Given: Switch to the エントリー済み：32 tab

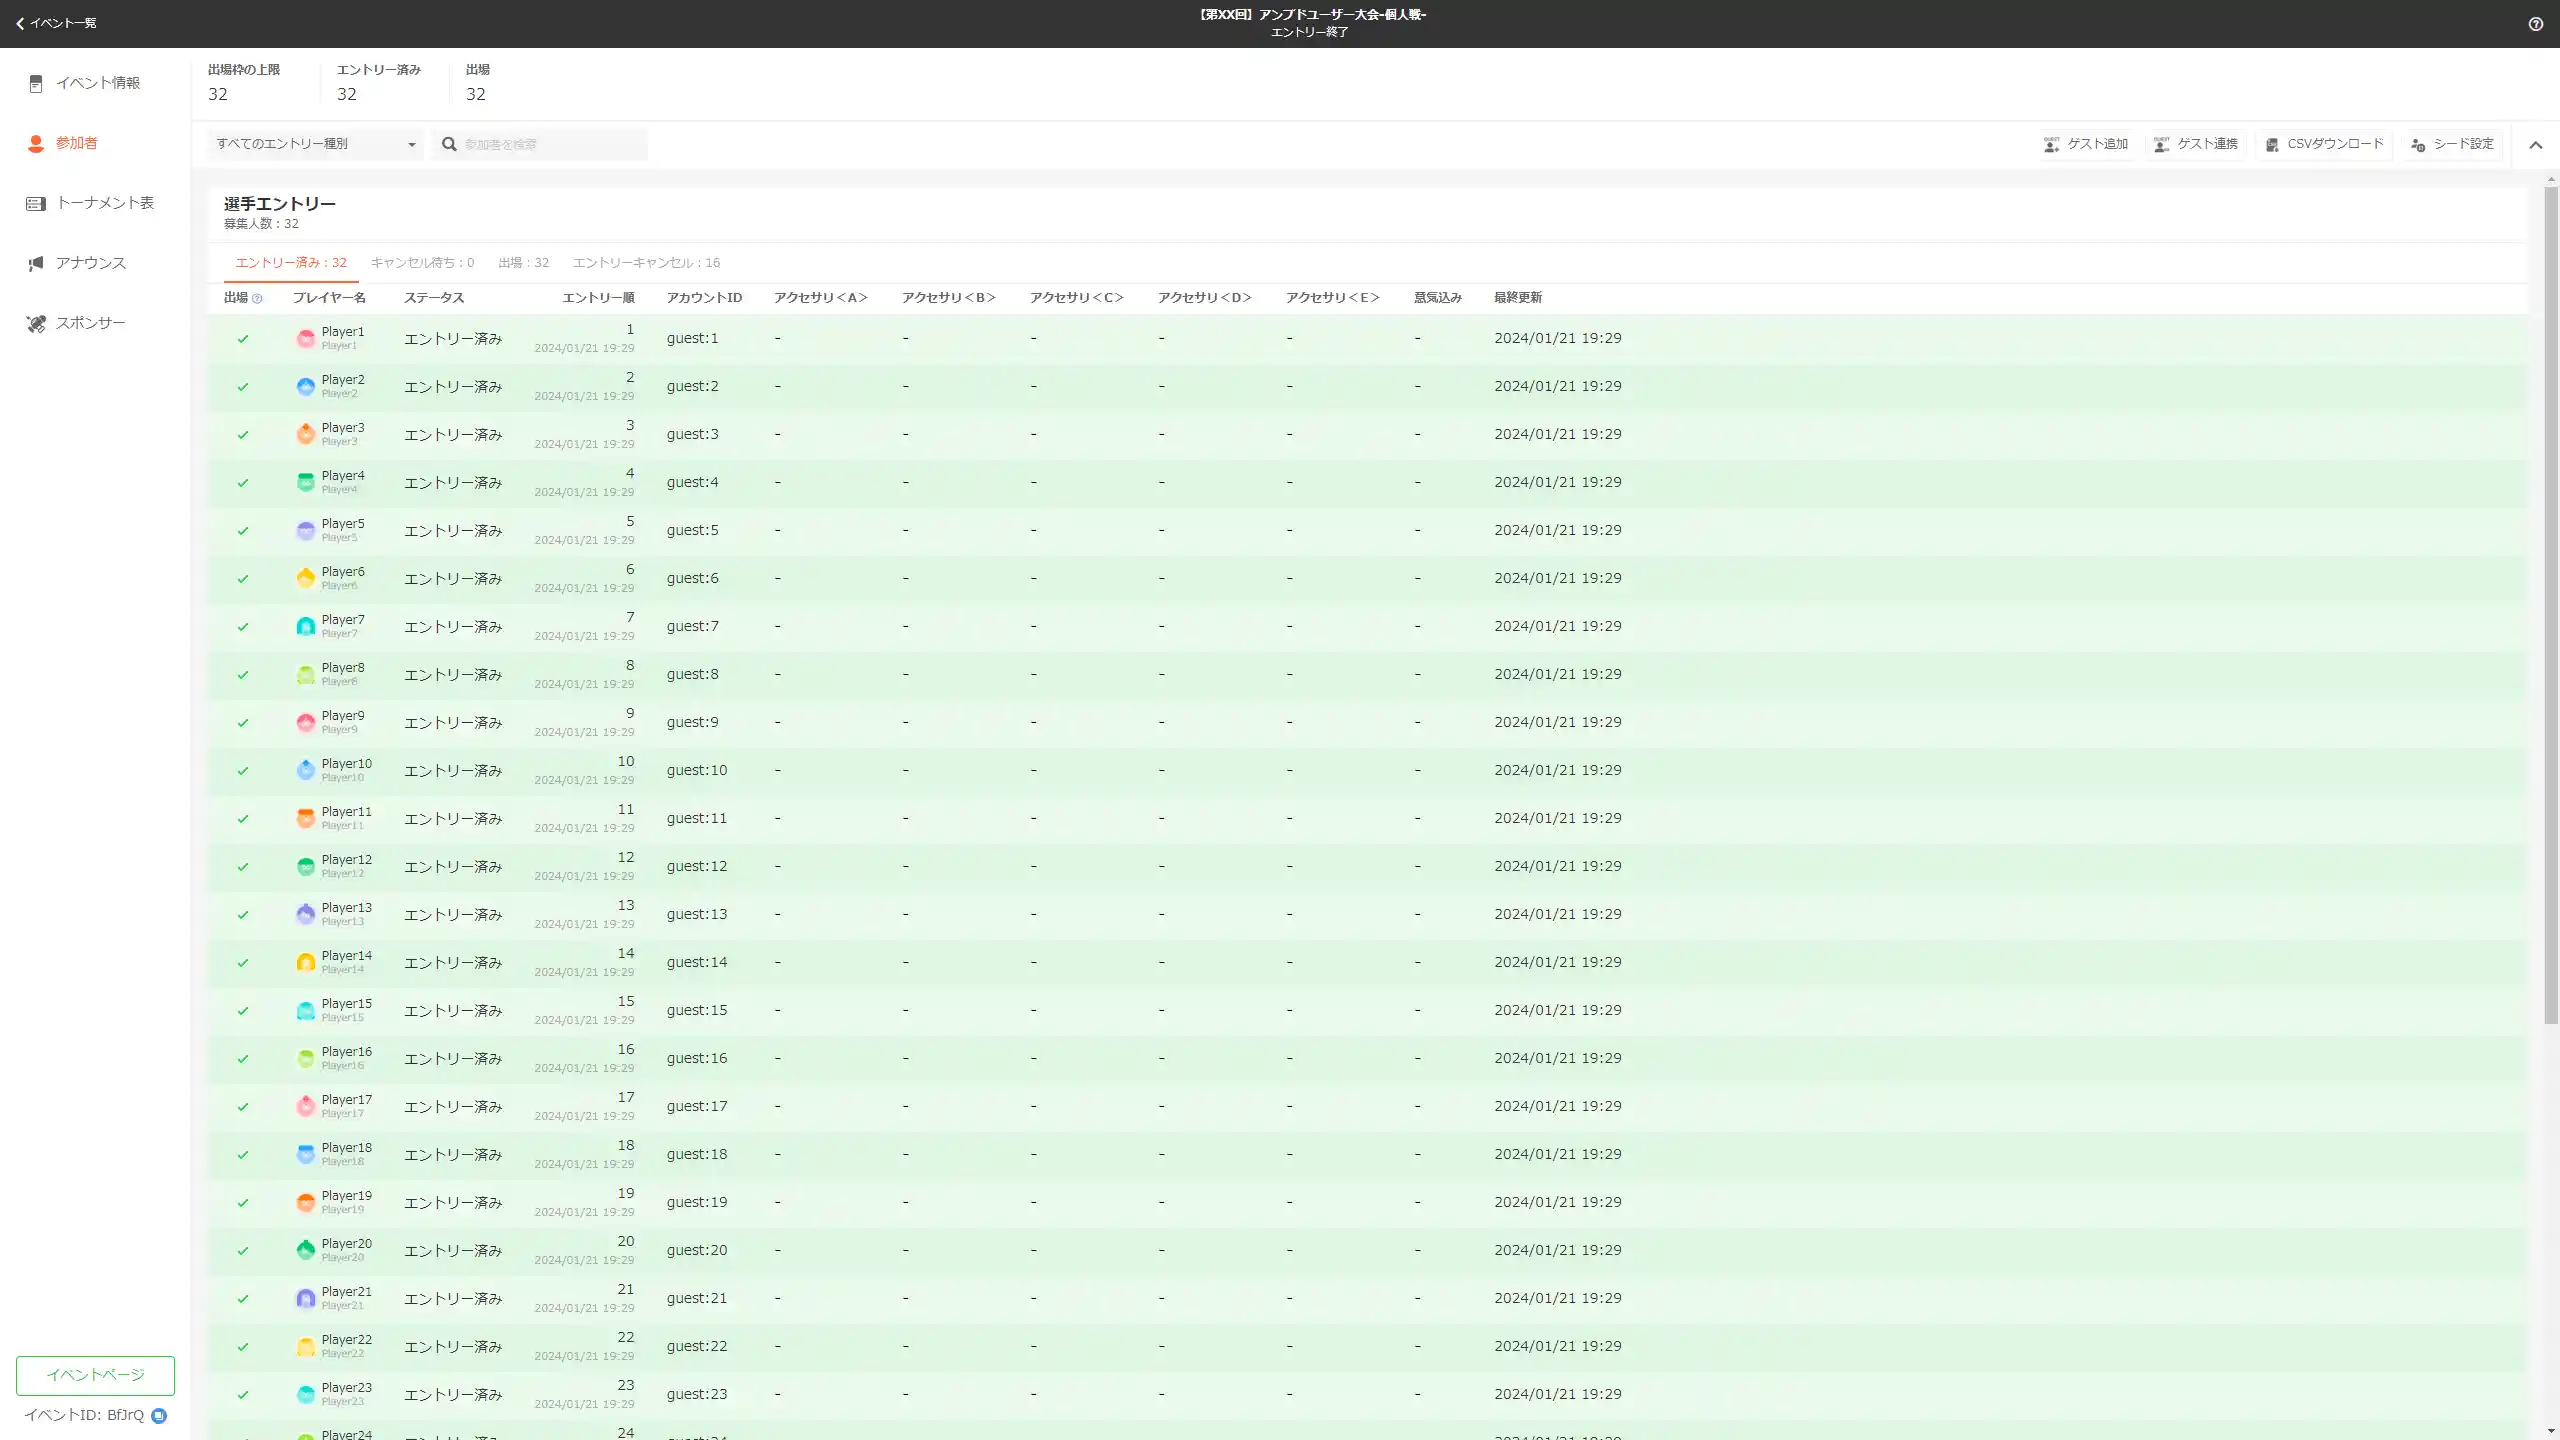Looking at the screenshot, I should [291, 263].
